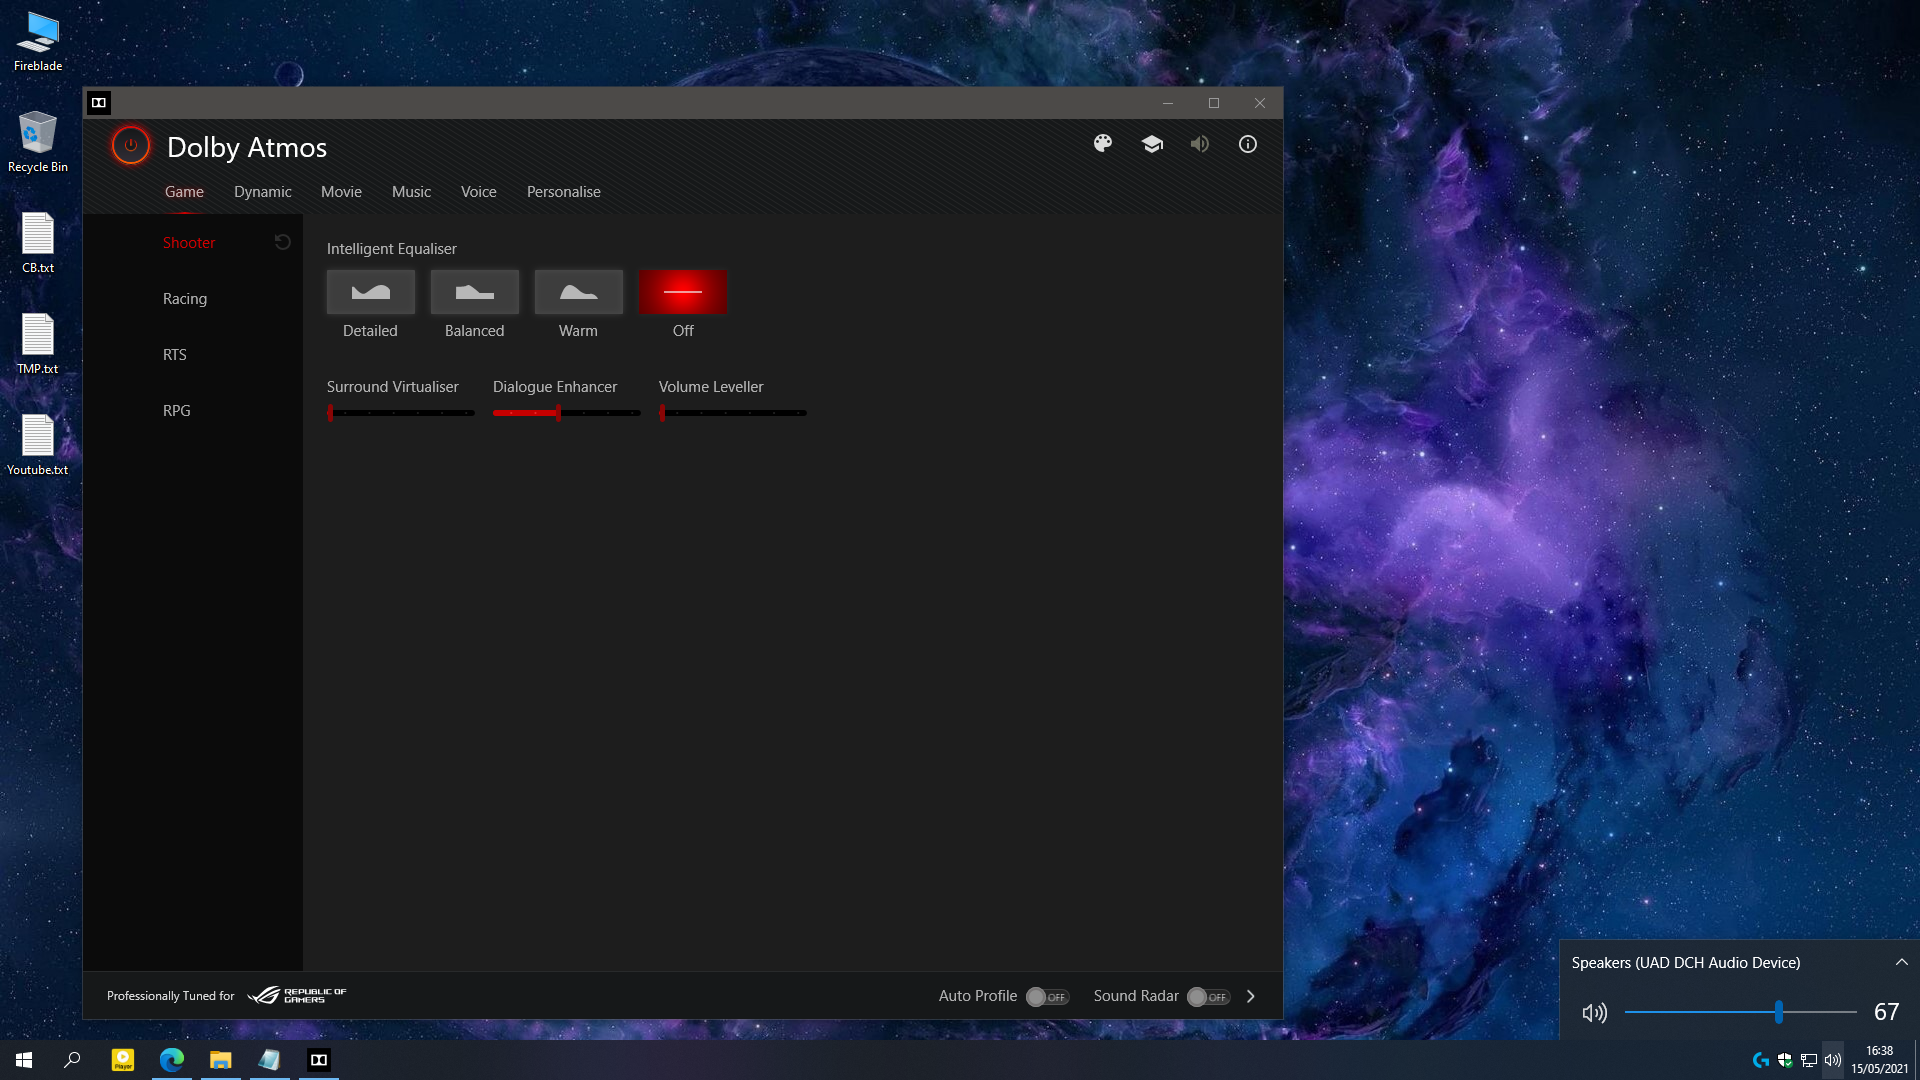Click the Speakers (UAD DCH Audio Device) label
Screen dimensions: 1920x1080
[1686, 963]
